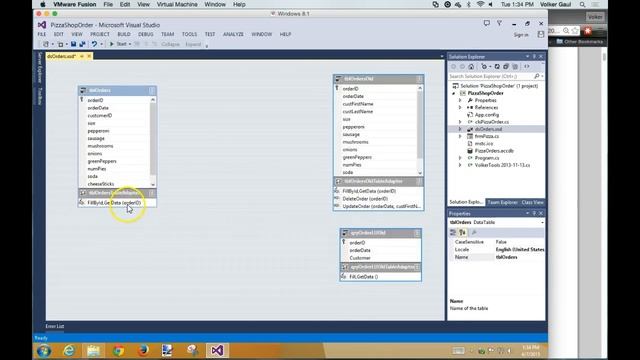
Task: Click the Save All toolbar icon
Action: point(82,44)
